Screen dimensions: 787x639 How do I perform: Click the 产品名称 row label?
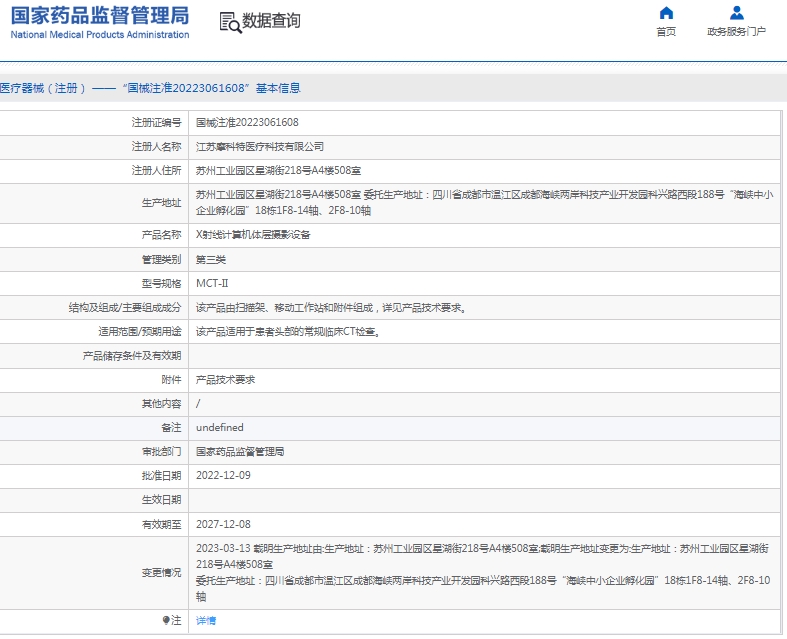(x=161, y=235)
